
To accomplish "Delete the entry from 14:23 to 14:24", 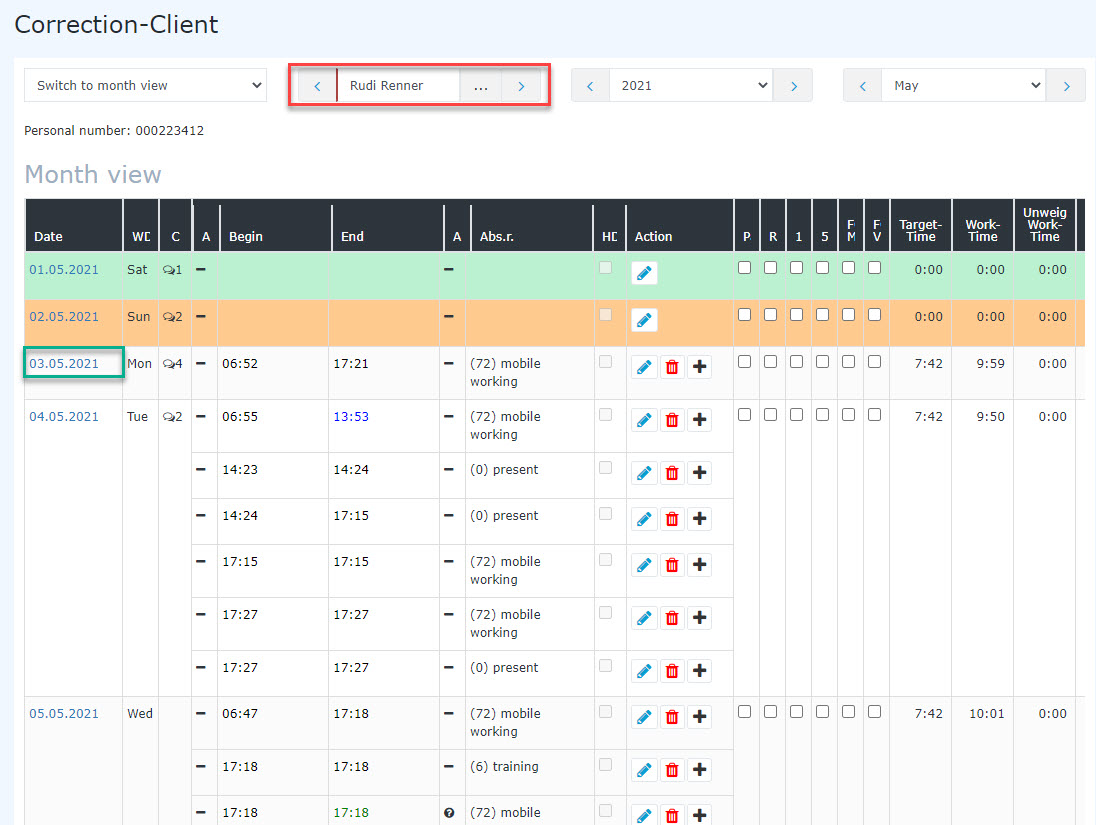I will coord(672,473).
